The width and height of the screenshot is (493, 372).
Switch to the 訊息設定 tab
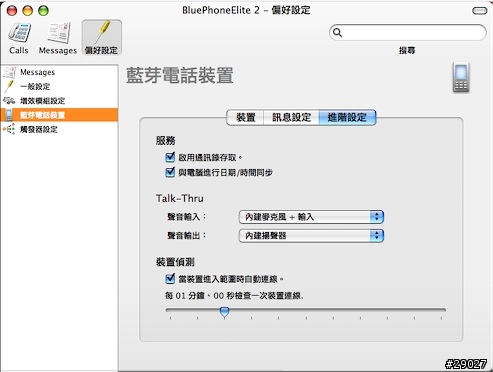coord(291,117)
